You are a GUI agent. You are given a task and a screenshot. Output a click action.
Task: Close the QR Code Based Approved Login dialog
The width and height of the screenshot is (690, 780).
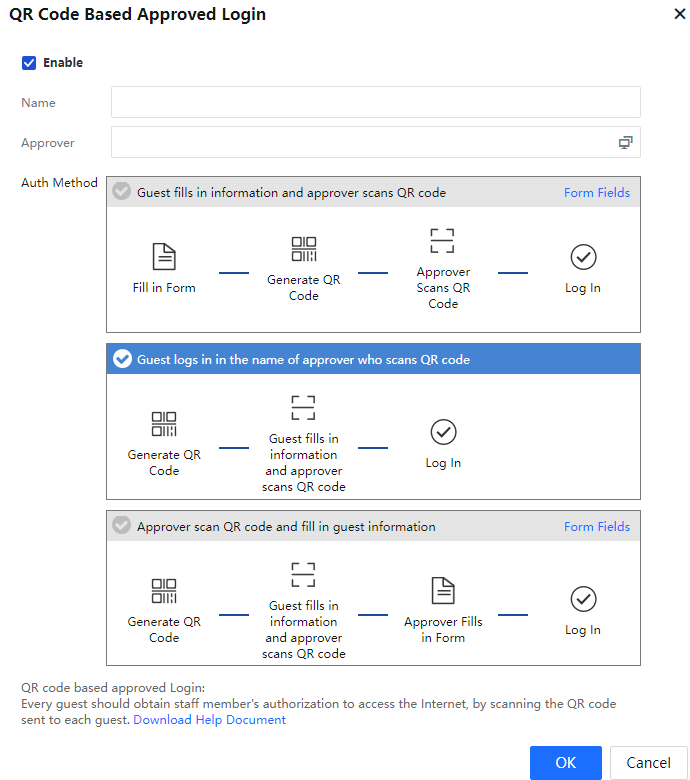coord(667,14)
